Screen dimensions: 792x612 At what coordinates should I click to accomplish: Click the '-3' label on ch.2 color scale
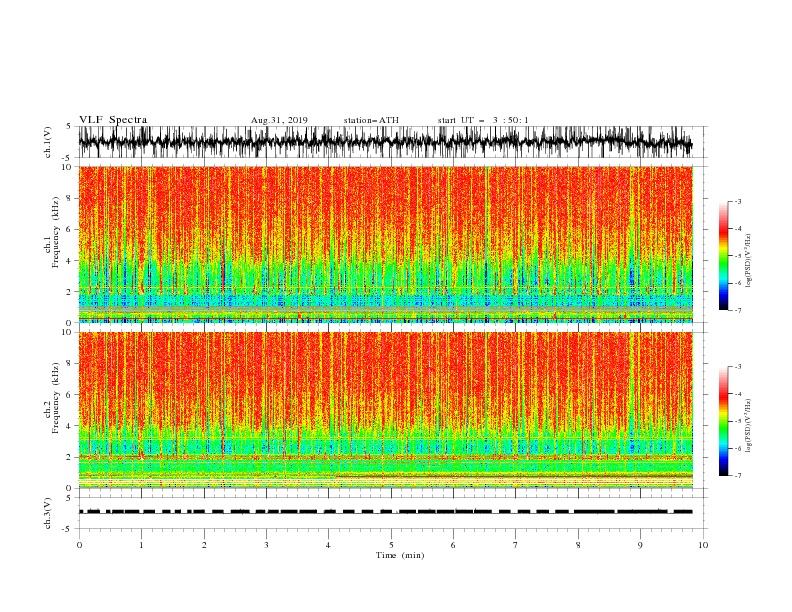(x=737, y=367)
